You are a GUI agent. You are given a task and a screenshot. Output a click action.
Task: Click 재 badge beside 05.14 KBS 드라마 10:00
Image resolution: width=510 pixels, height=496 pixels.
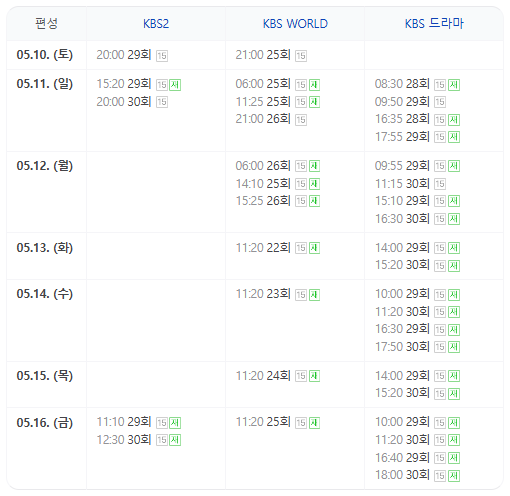(454, 295)
